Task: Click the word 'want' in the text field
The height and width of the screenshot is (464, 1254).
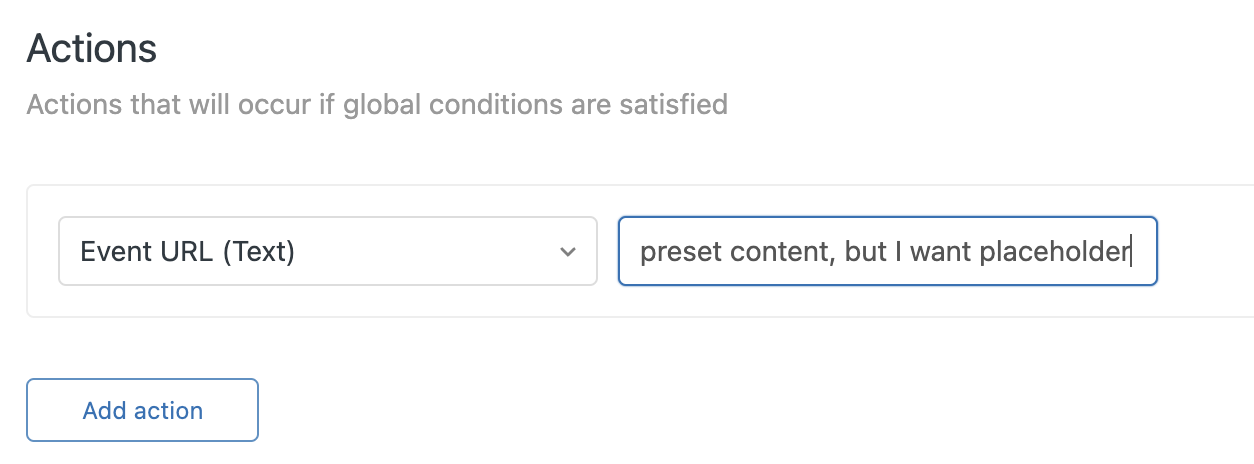Action: coord(940,252)
